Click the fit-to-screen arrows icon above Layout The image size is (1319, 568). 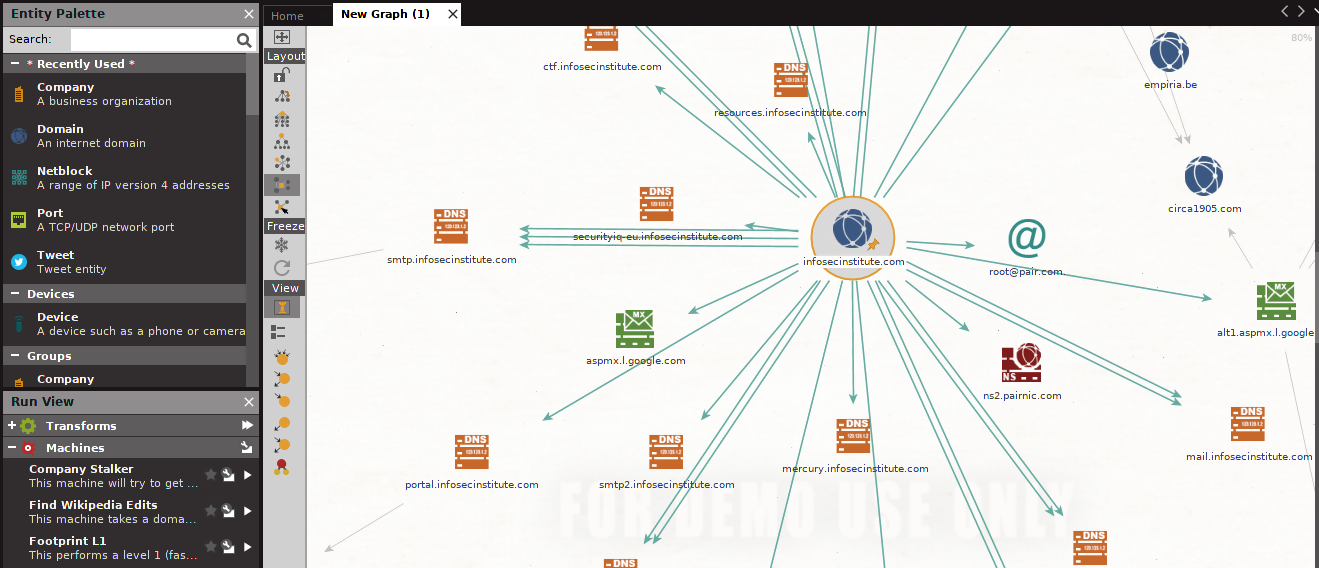point(282,37)
